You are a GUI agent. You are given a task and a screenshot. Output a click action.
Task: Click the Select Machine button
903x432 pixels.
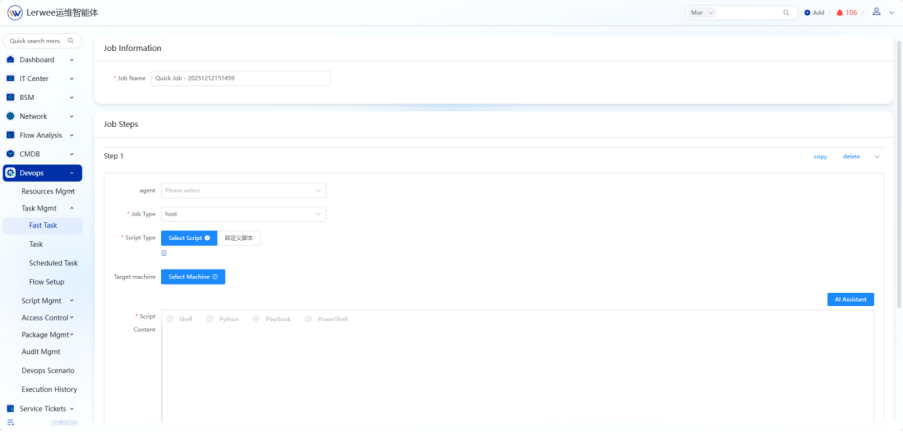[x=192, y=277]
